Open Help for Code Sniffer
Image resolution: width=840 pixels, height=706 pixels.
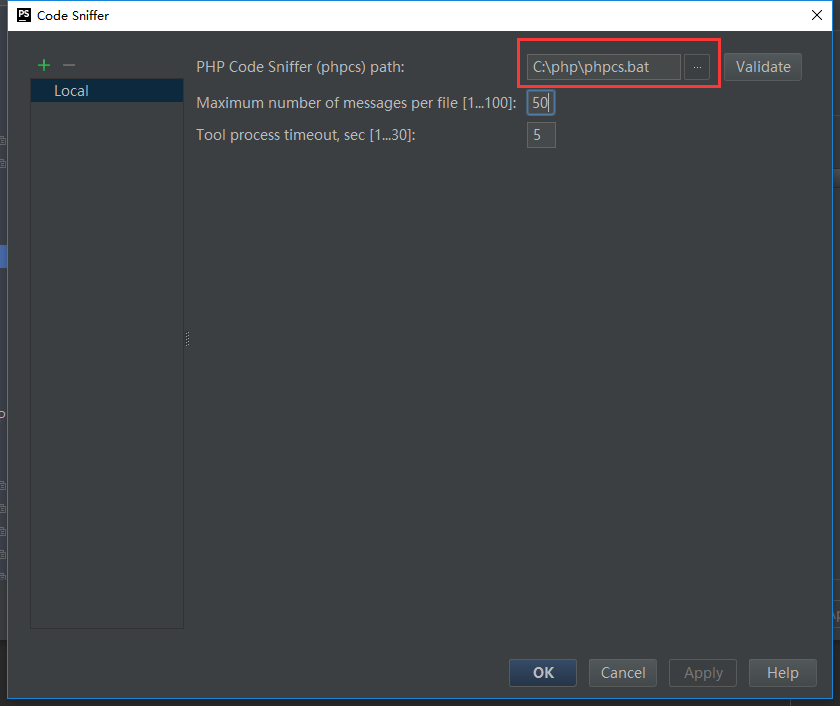click(x=783, y=673)
